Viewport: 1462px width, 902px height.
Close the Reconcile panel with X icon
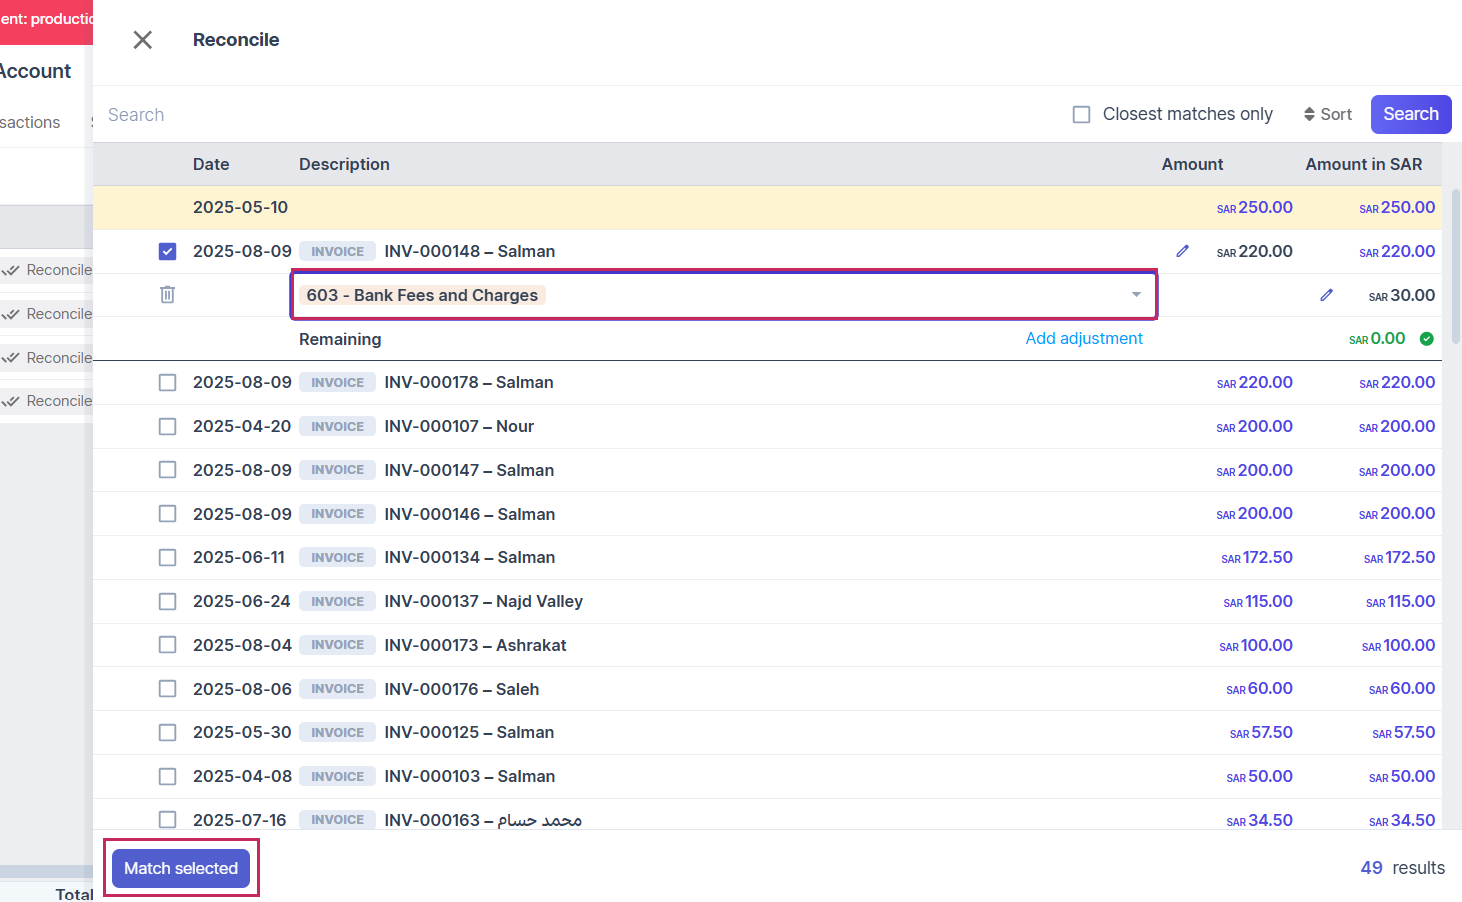(143, 40)
